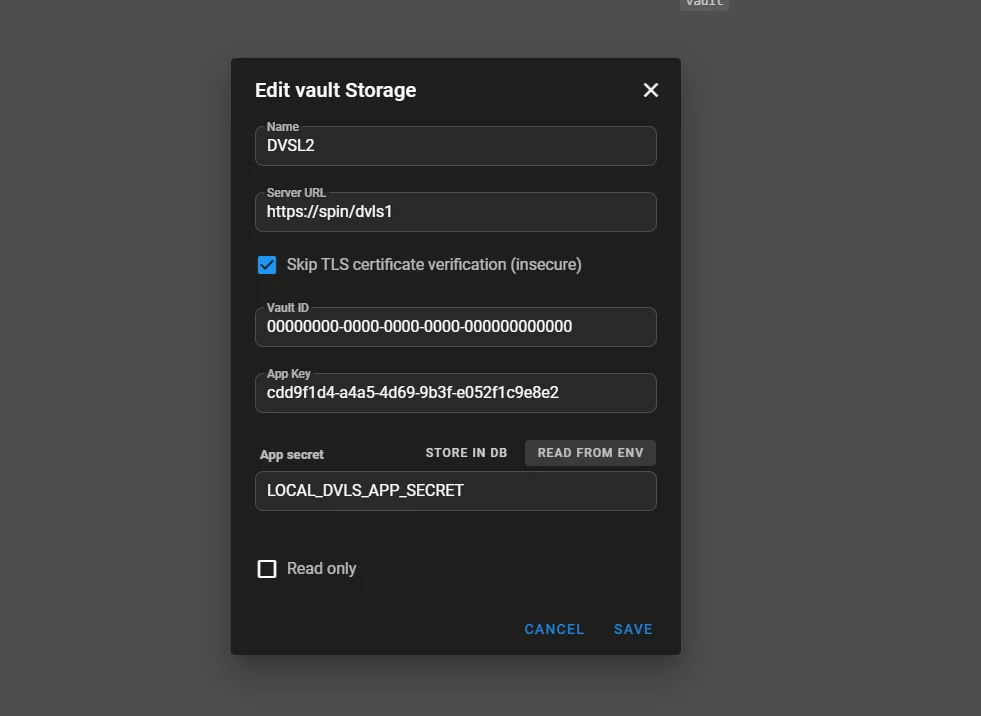Close the Edit vault Storage dialog

(650, 90)
